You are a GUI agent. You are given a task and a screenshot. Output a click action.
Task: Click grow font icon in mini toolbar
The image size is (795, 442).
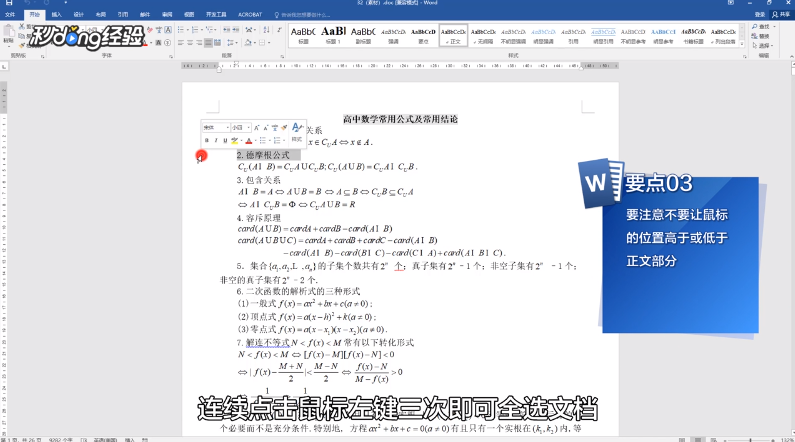pyautogui.click(x=257, y=128)
